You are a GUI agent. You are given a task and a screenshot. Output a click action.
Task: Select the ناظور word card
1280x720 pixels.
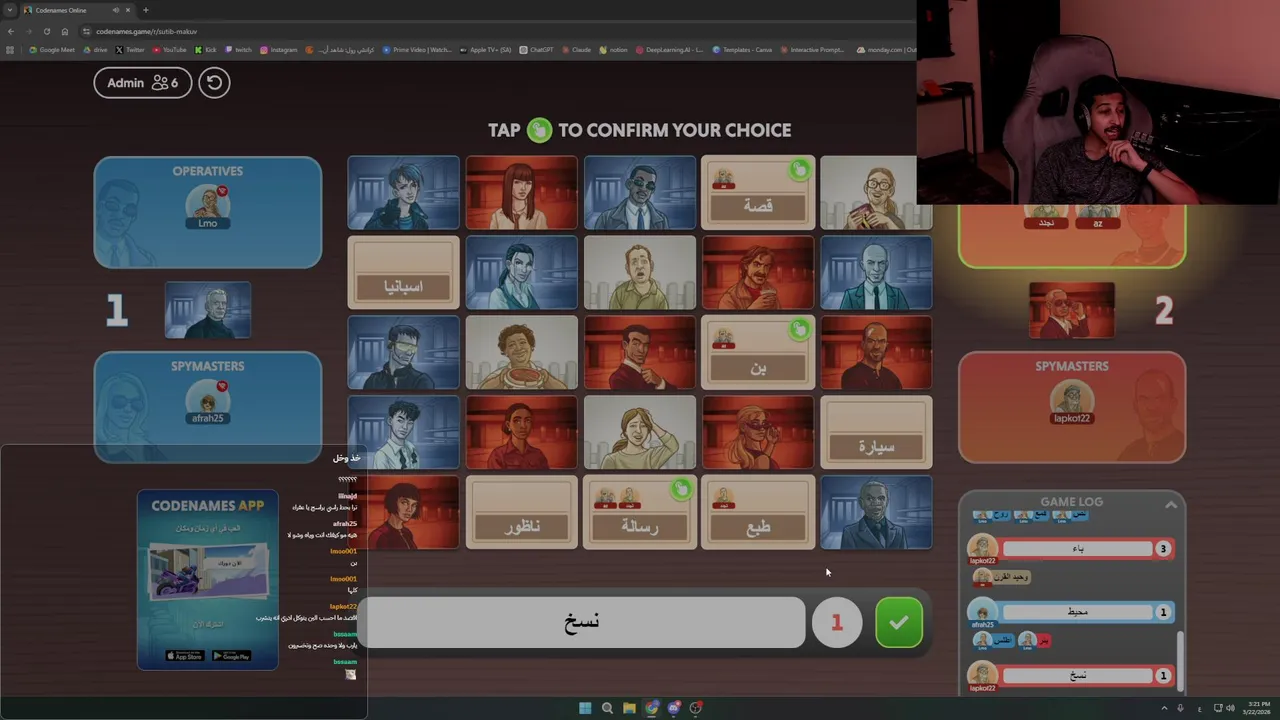(521, 513)
